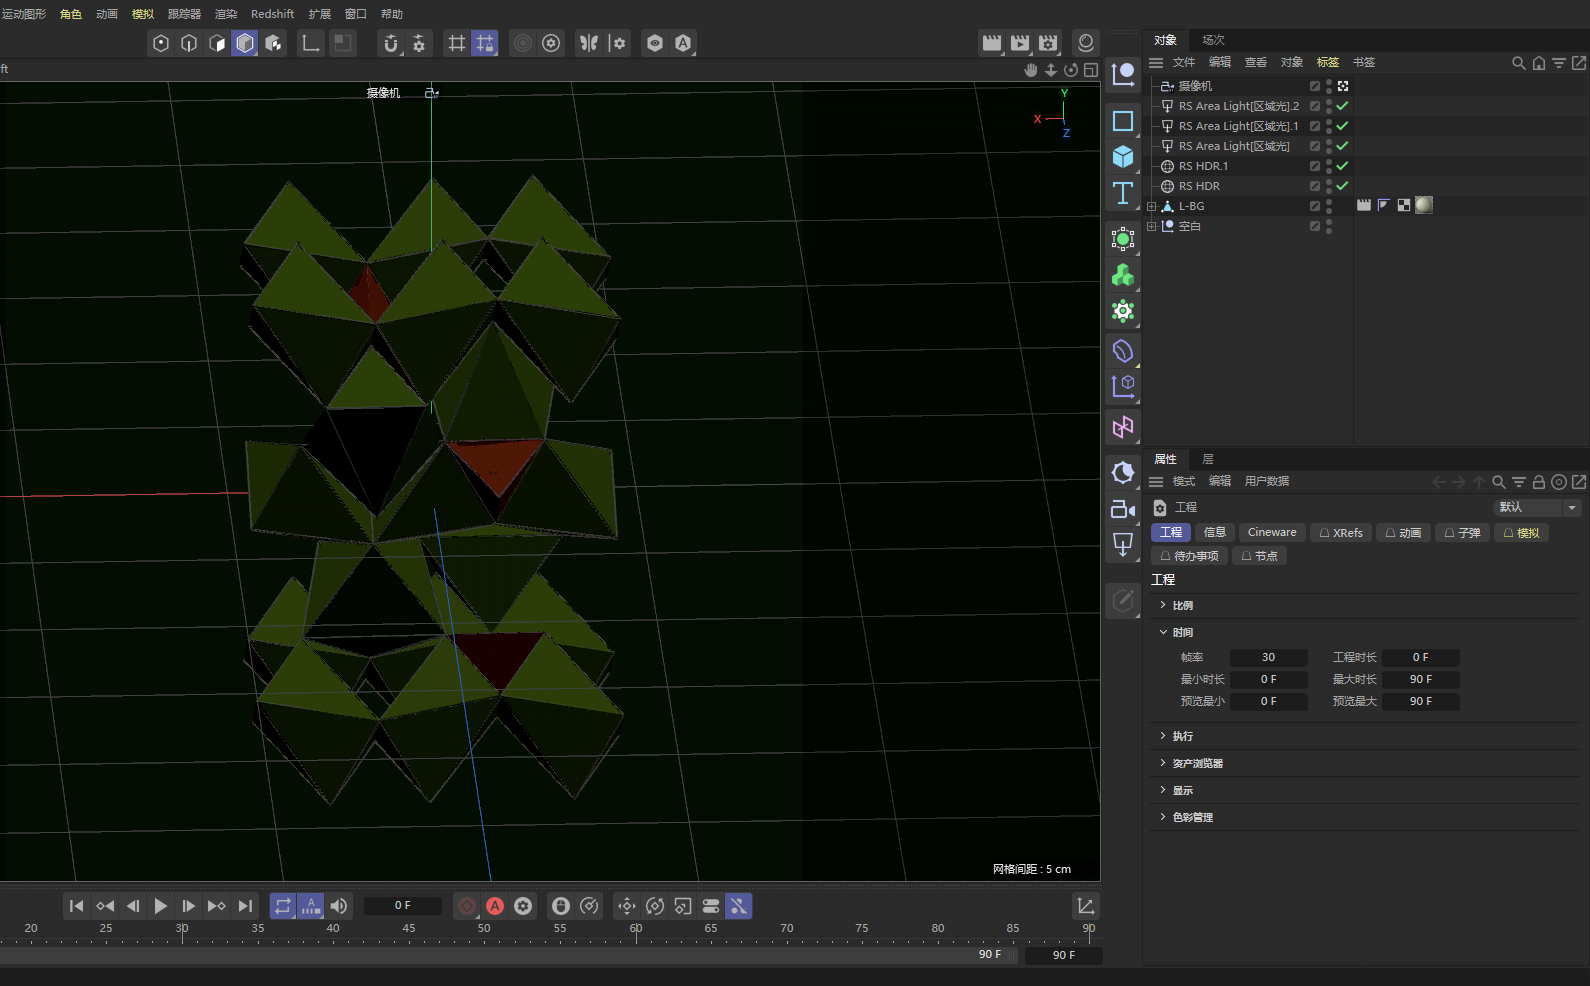Click the axis L-shaped icon in toolbar
This screenshot has height=986, width=1590.
pyautogui.click(x=311, y=43)
